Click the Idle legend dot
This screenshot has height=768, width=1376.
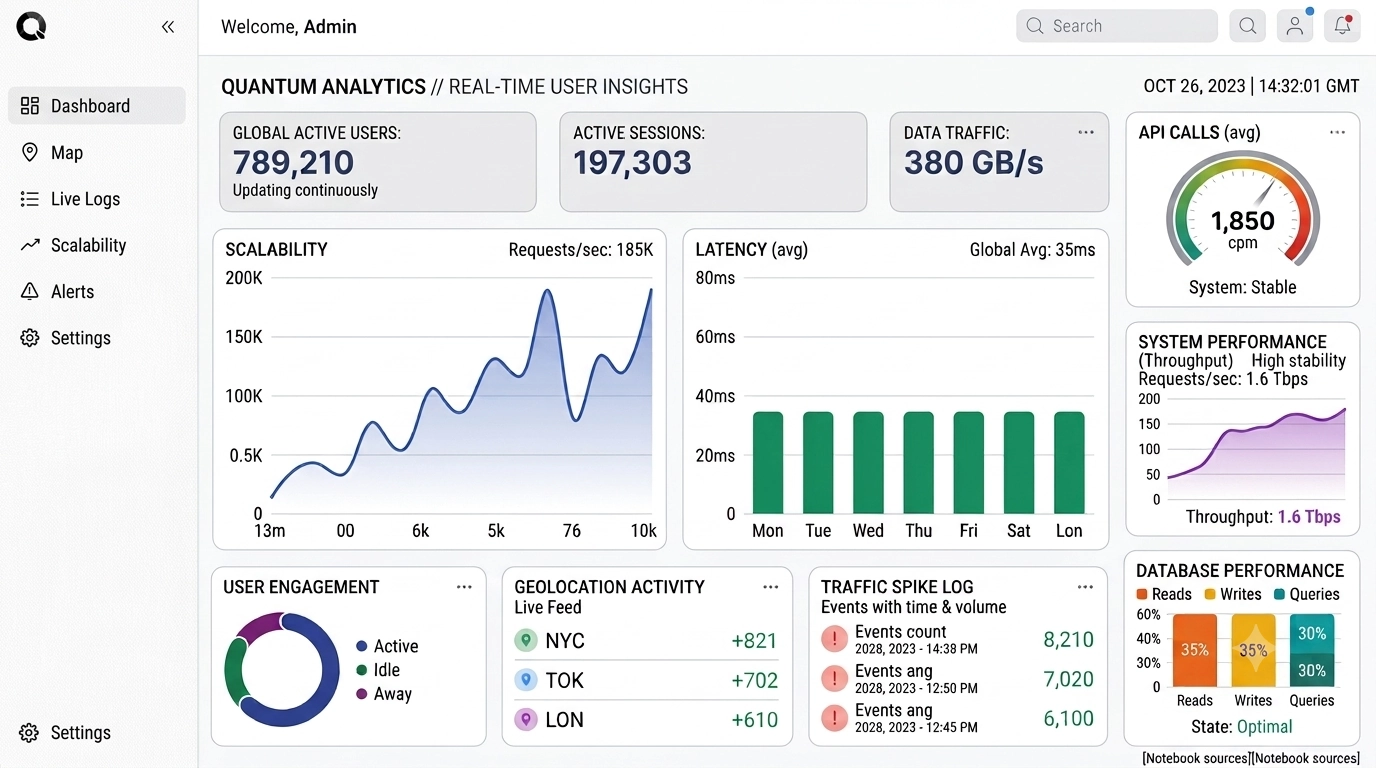point(362,671)
